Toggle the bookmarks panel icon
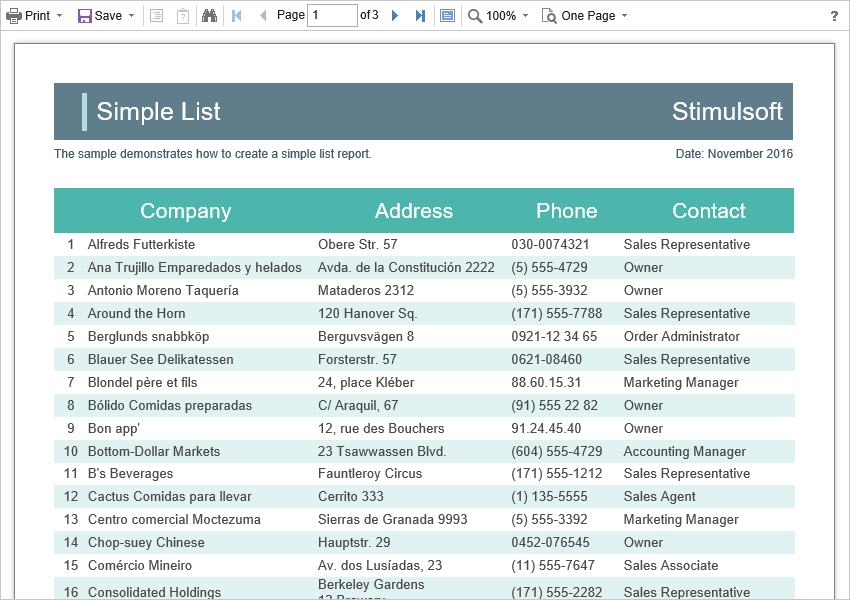Viewport: 850px width, 600px height. coord(157,16)
